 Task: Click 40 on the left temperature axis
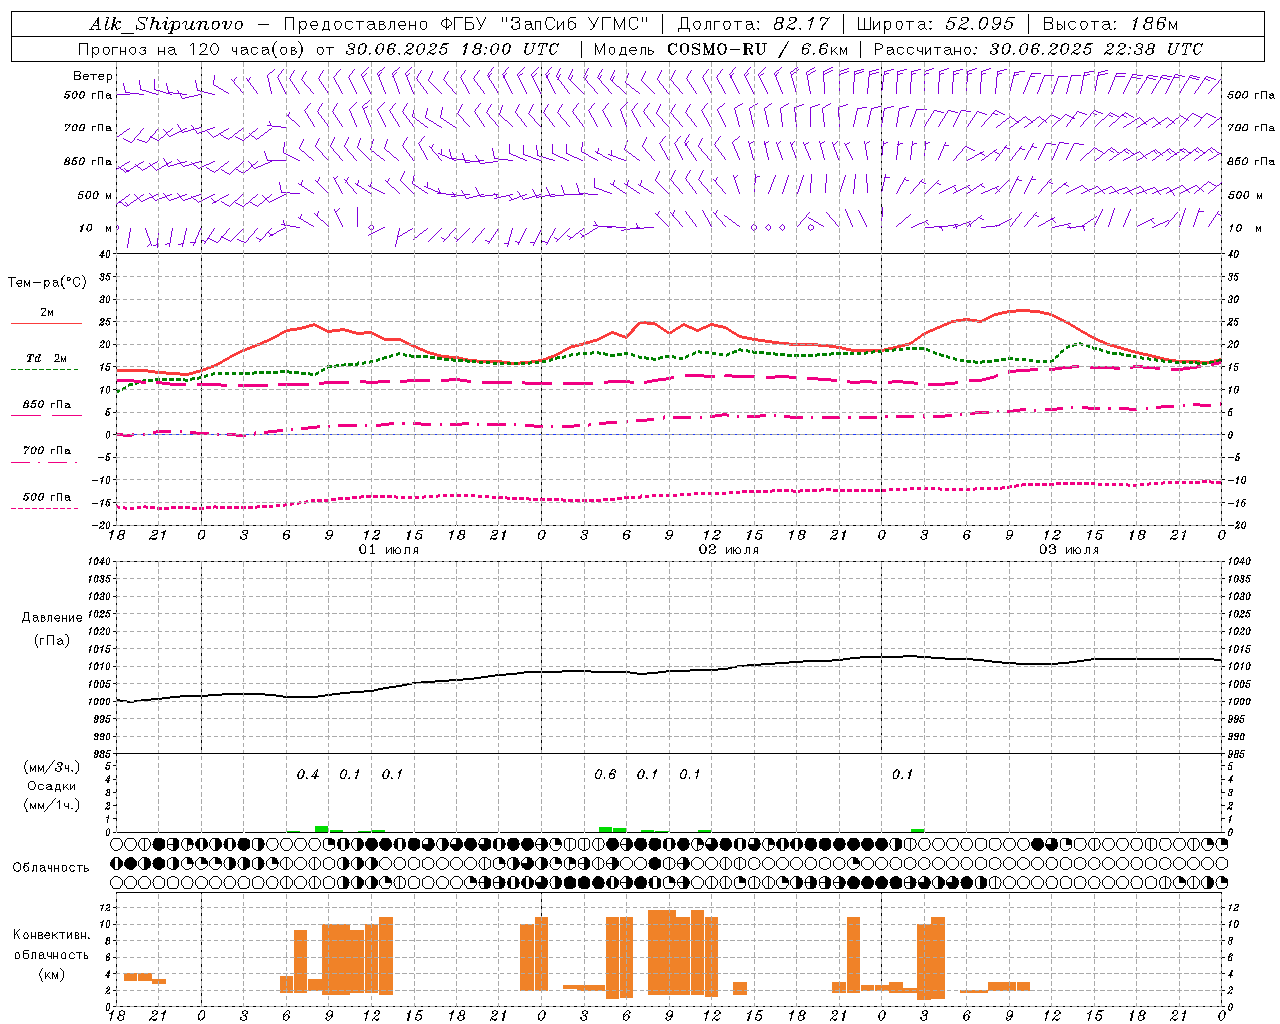pyautogui.click(x=104, y=254)
